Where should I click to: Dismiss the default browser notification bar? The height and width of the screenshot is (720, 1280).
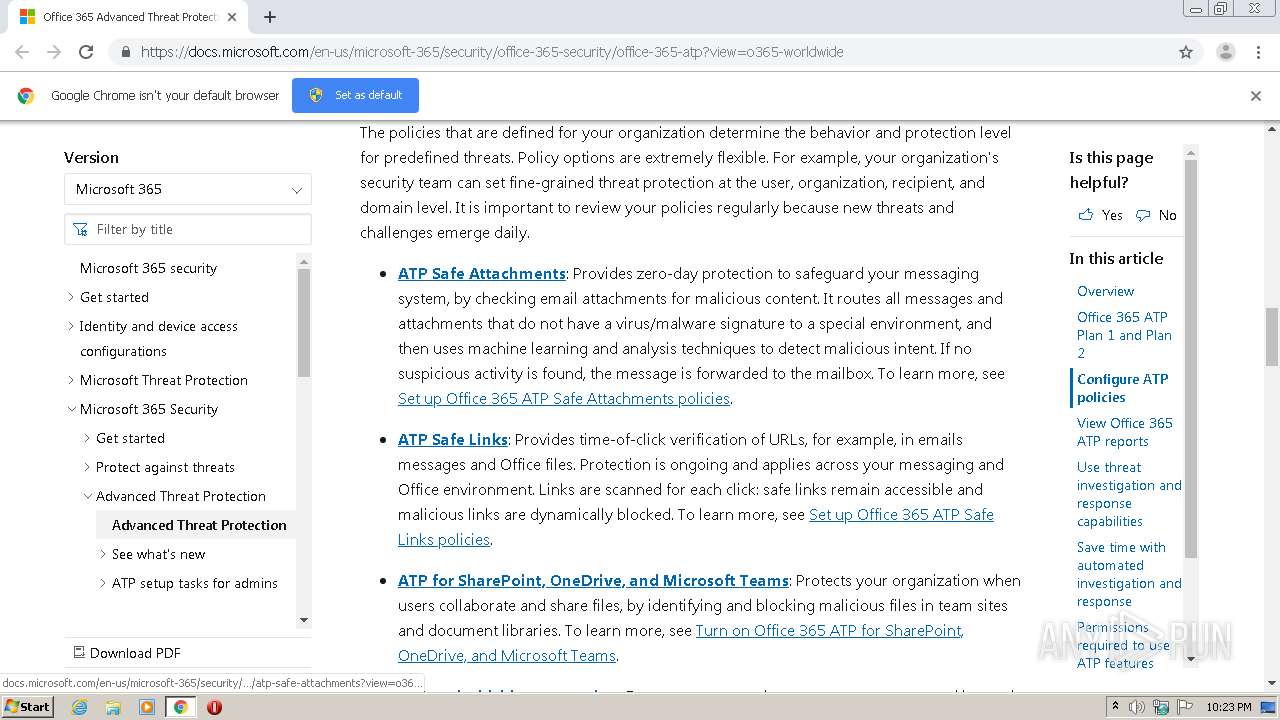point(1256,96)
